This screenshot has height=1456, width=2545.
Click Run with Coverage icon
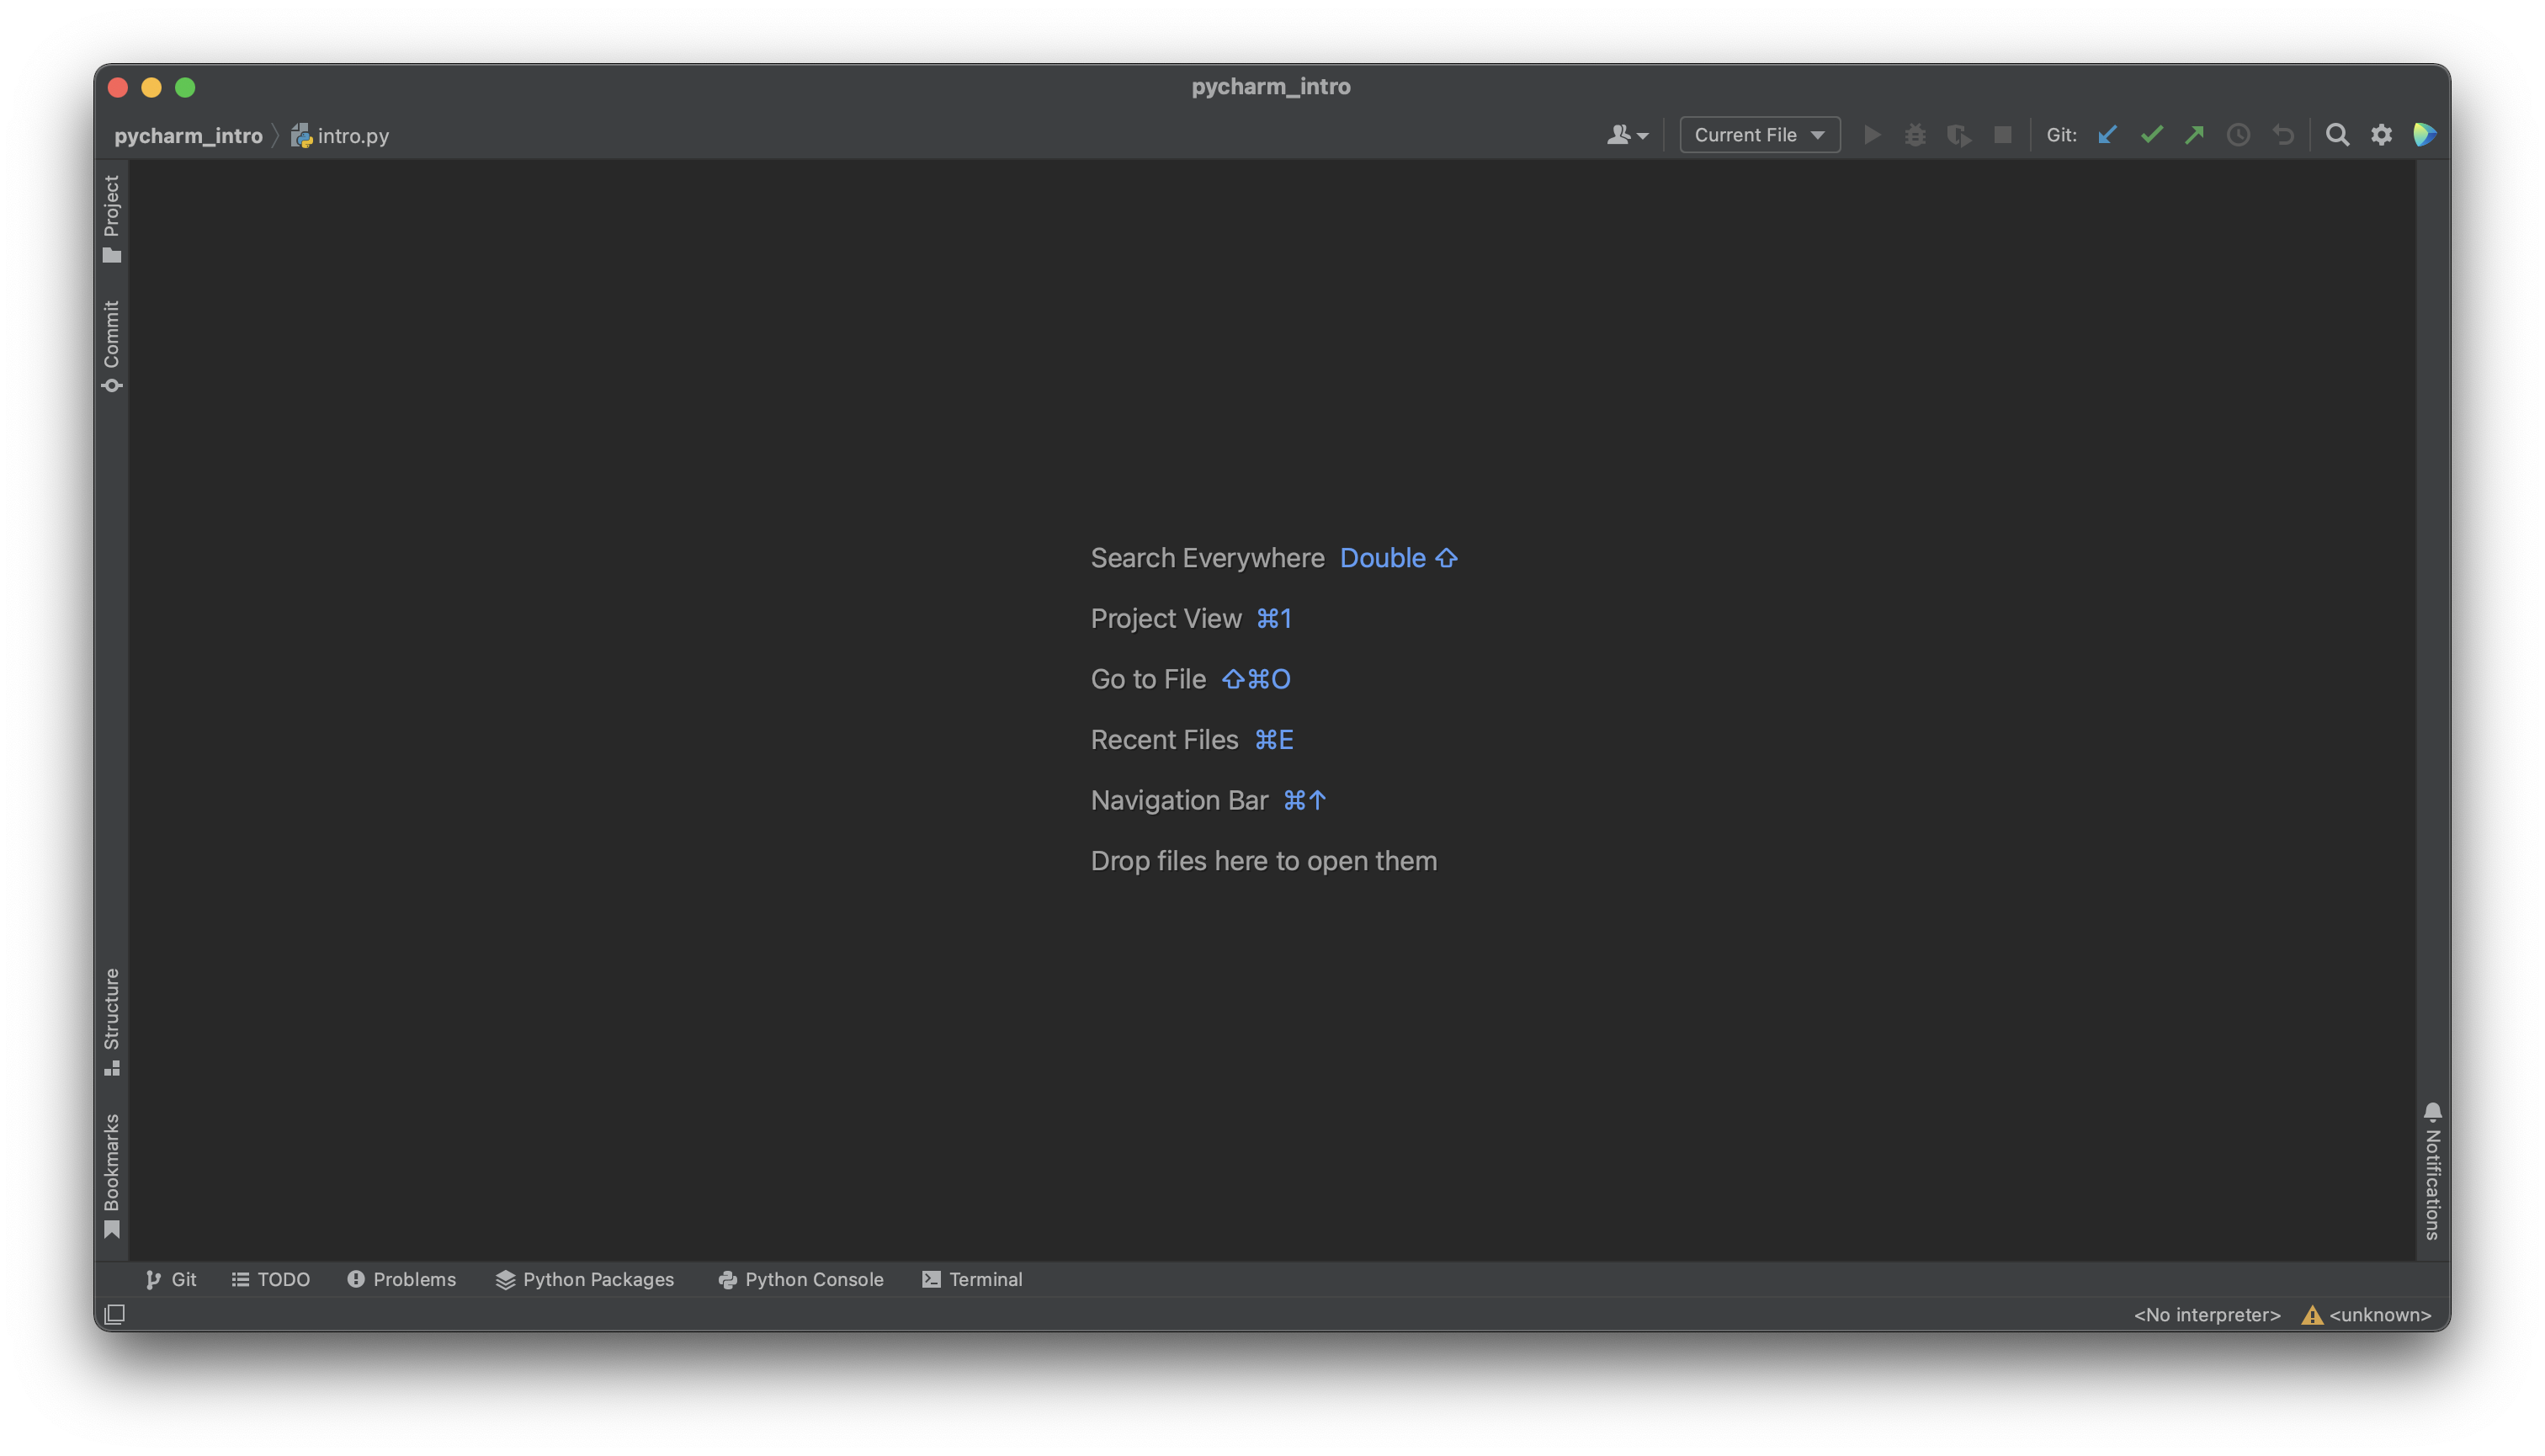point(1959,134)
